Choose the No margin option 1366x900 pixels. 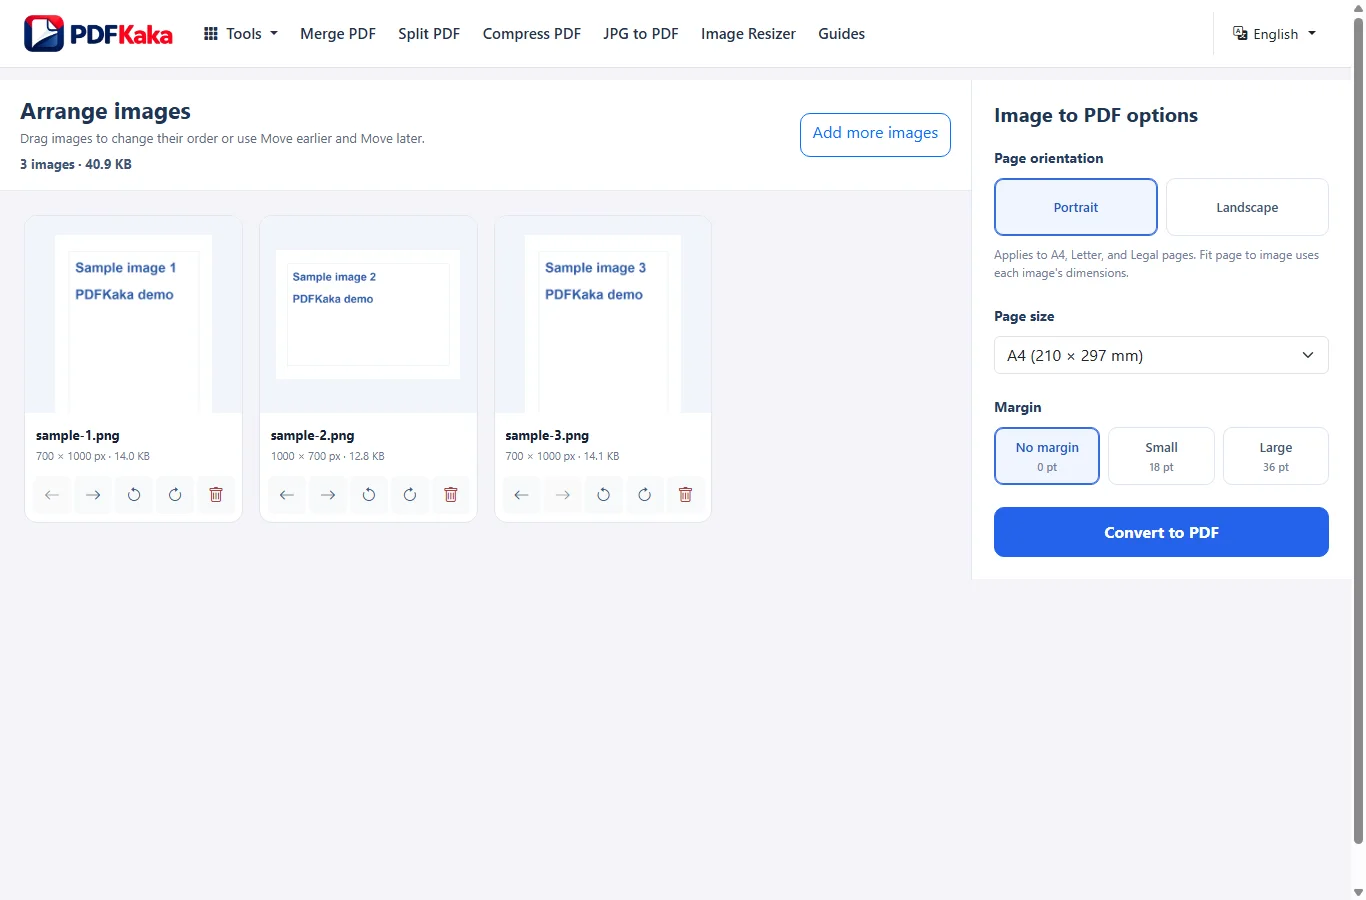1047,456
